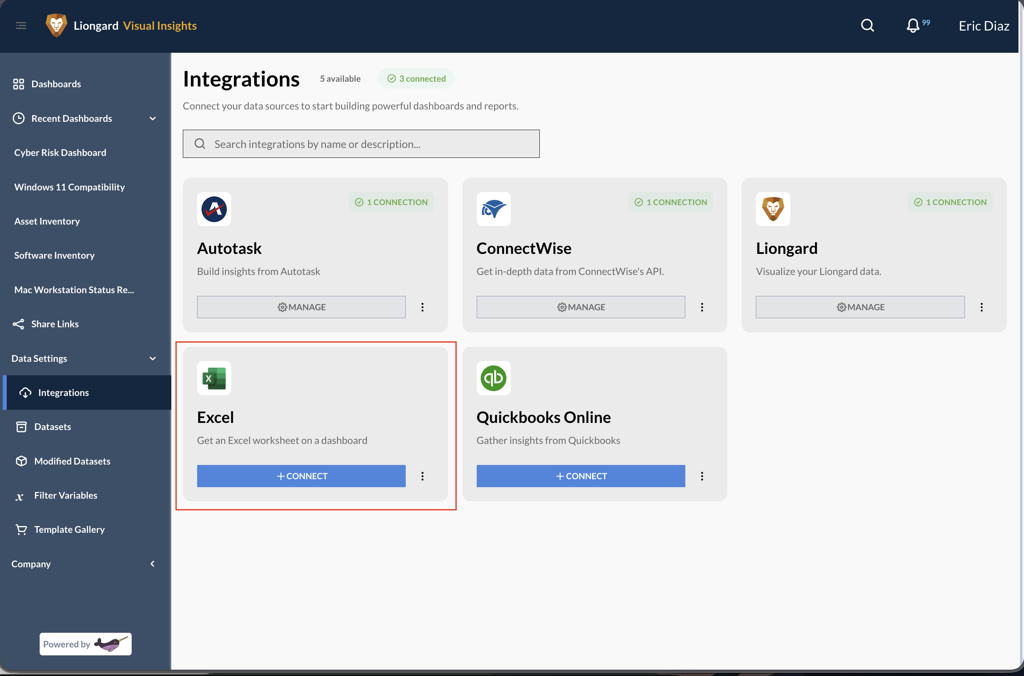
Task: Click the Datasets archive icon
Action: 21,427
